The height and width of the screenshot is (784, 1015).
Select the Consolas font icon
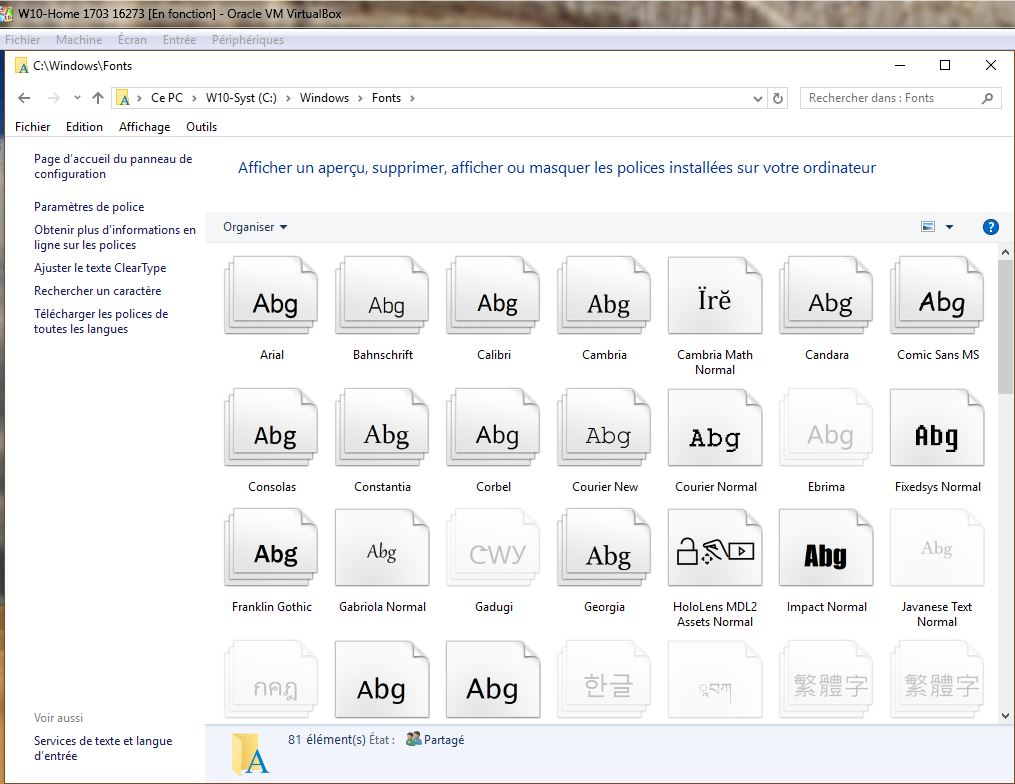pyautogui.click(x=271, y=427)
